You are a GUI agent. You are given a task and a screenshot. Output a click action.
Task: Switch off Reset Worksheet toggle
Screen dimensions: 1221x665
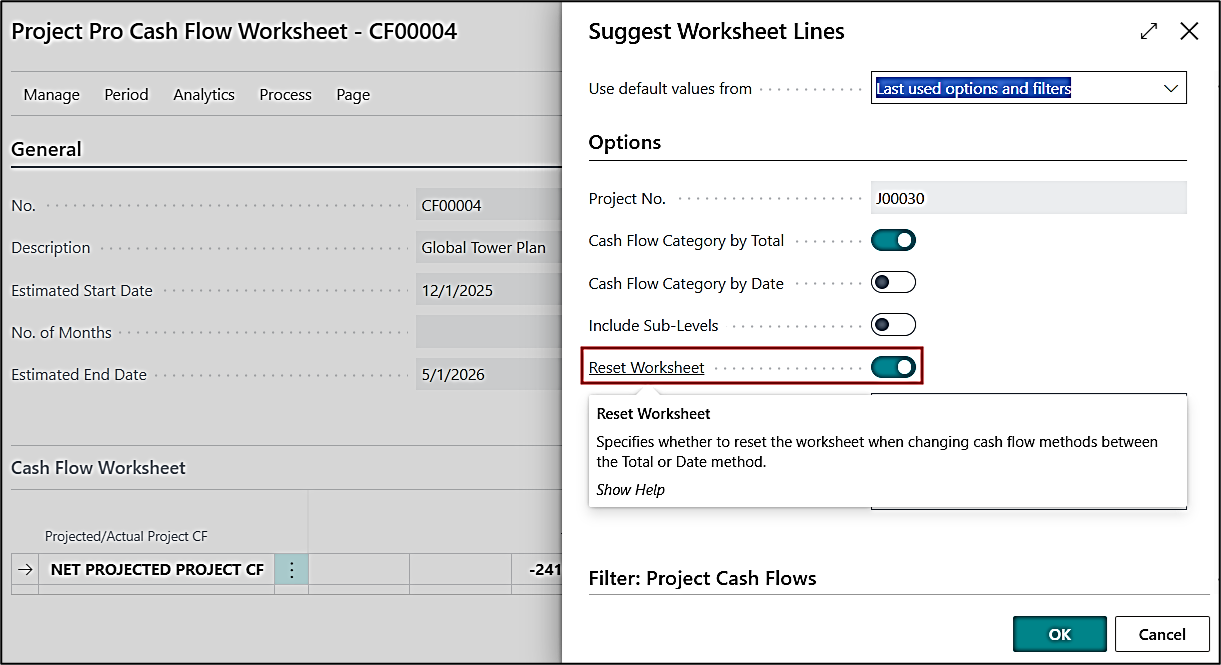coord(893,367)
